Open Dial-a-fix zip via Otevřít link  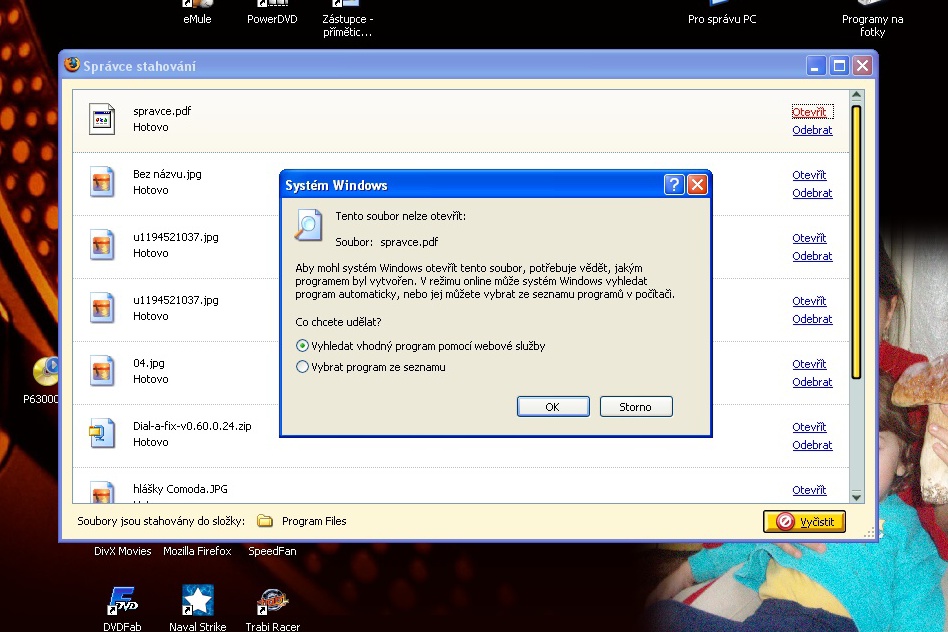(809, 427)
